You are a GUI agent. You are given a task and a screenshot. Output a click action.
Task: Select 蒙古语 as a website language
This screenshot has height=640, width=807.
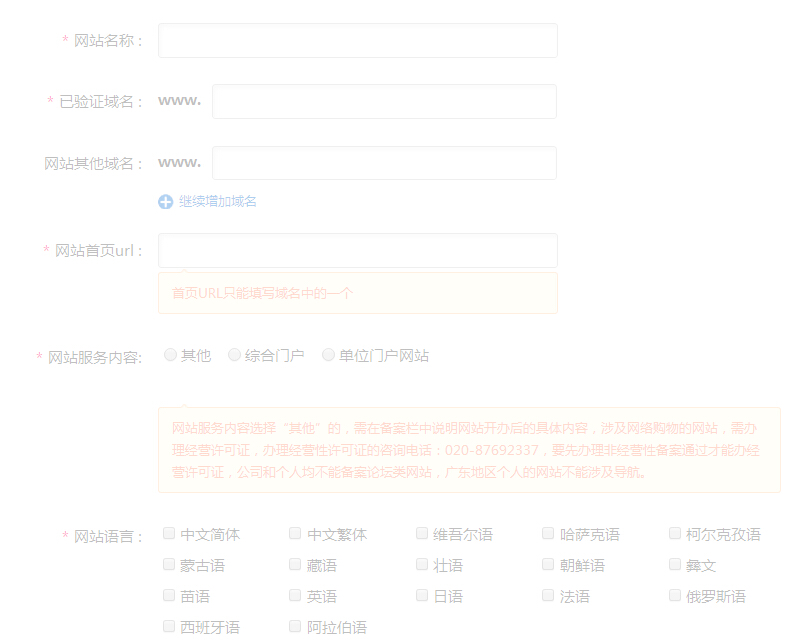tap(168, 564)
